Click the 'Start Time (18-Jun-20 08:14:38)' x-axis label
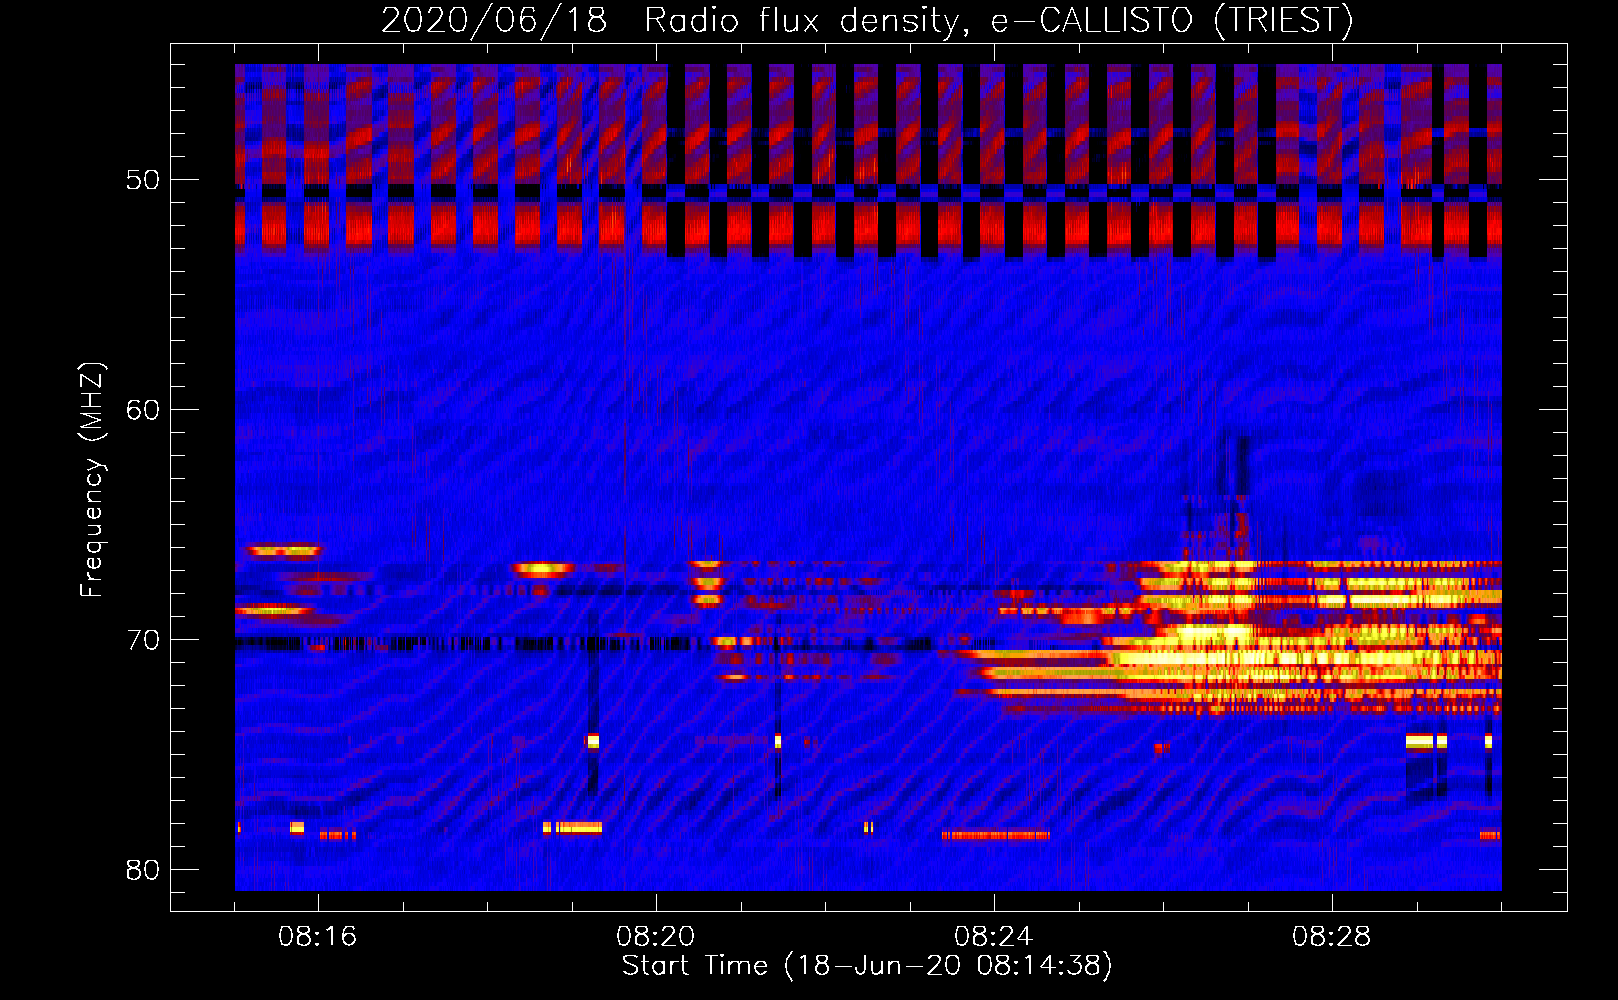1618x1000 pixels. point(867,966)
